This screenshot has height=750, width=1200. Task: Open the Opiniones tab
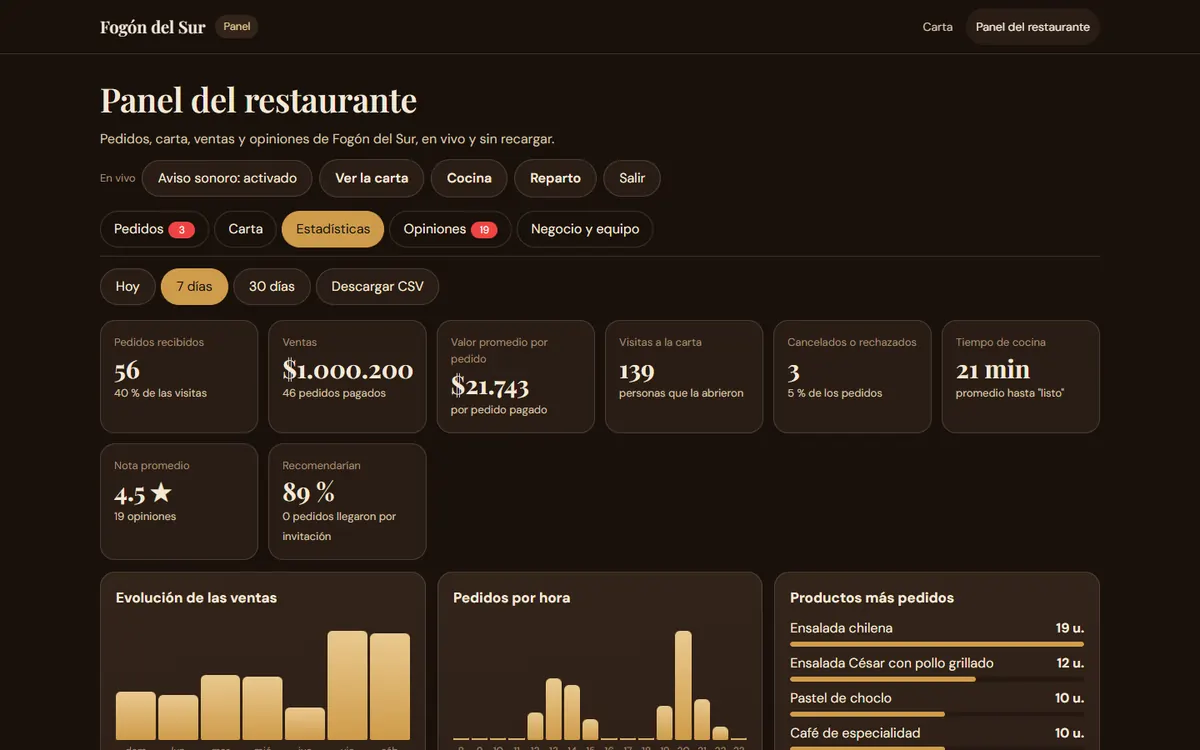click(x=450, y=229)
